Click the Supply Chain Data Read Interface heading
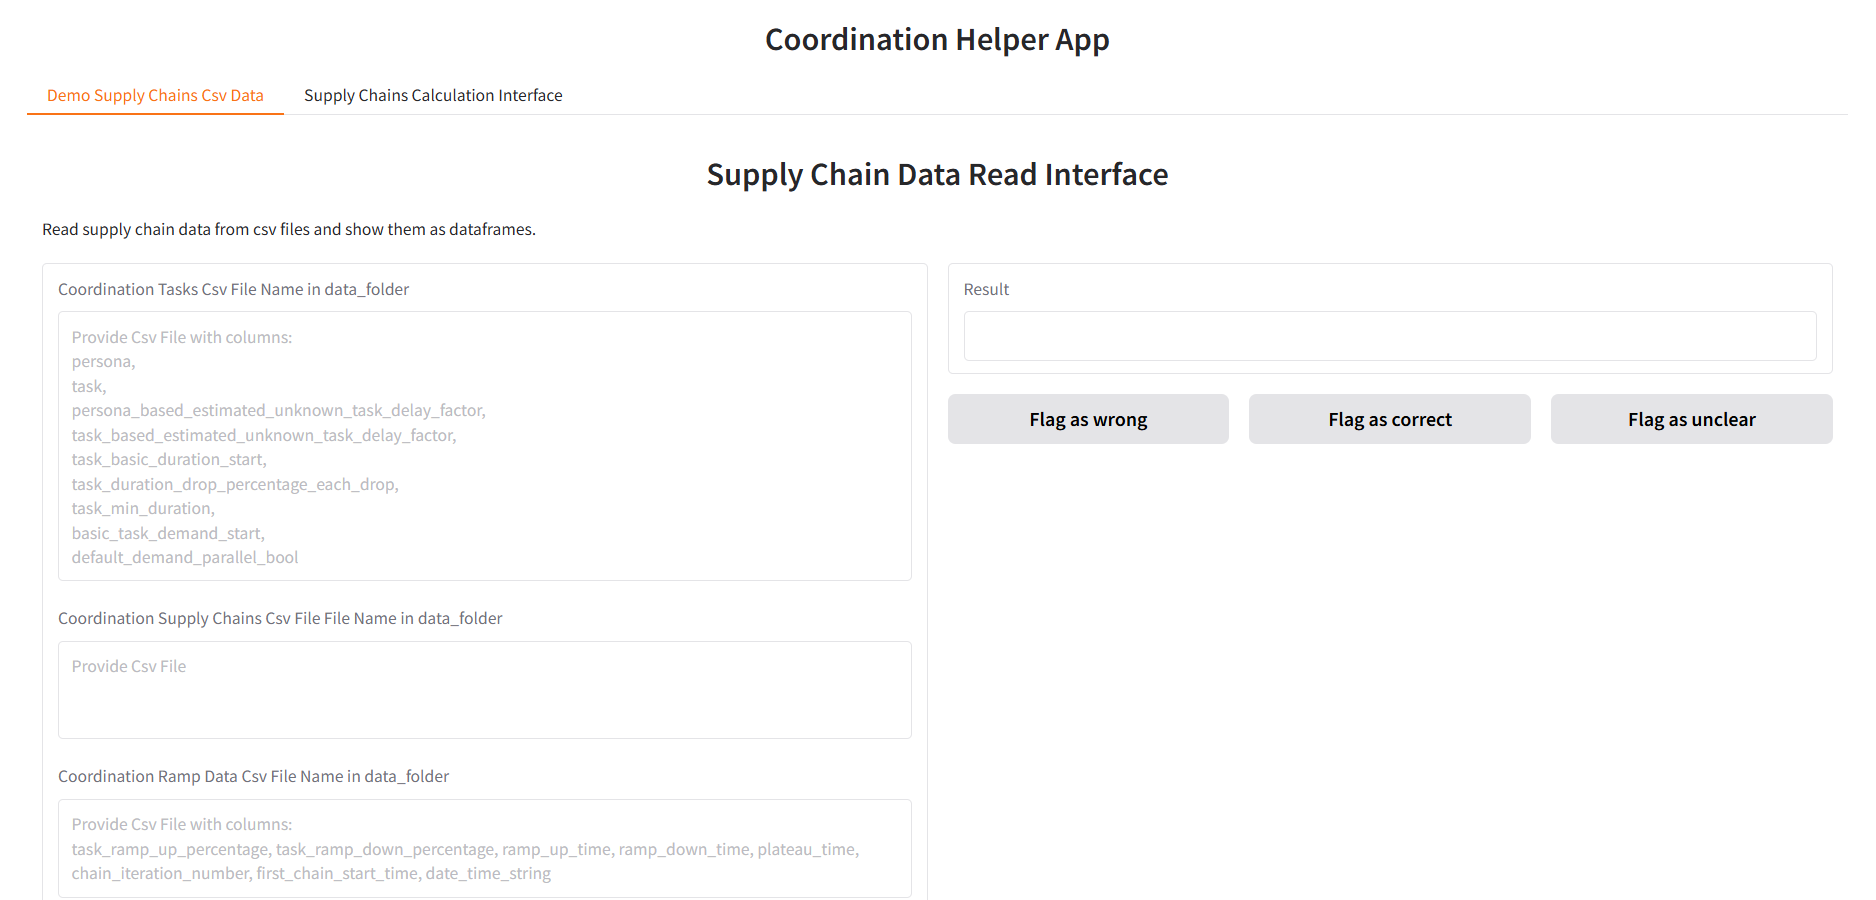Image resolution: width=1876 pixels, height=900 pixels. click(x=937, y=175)
